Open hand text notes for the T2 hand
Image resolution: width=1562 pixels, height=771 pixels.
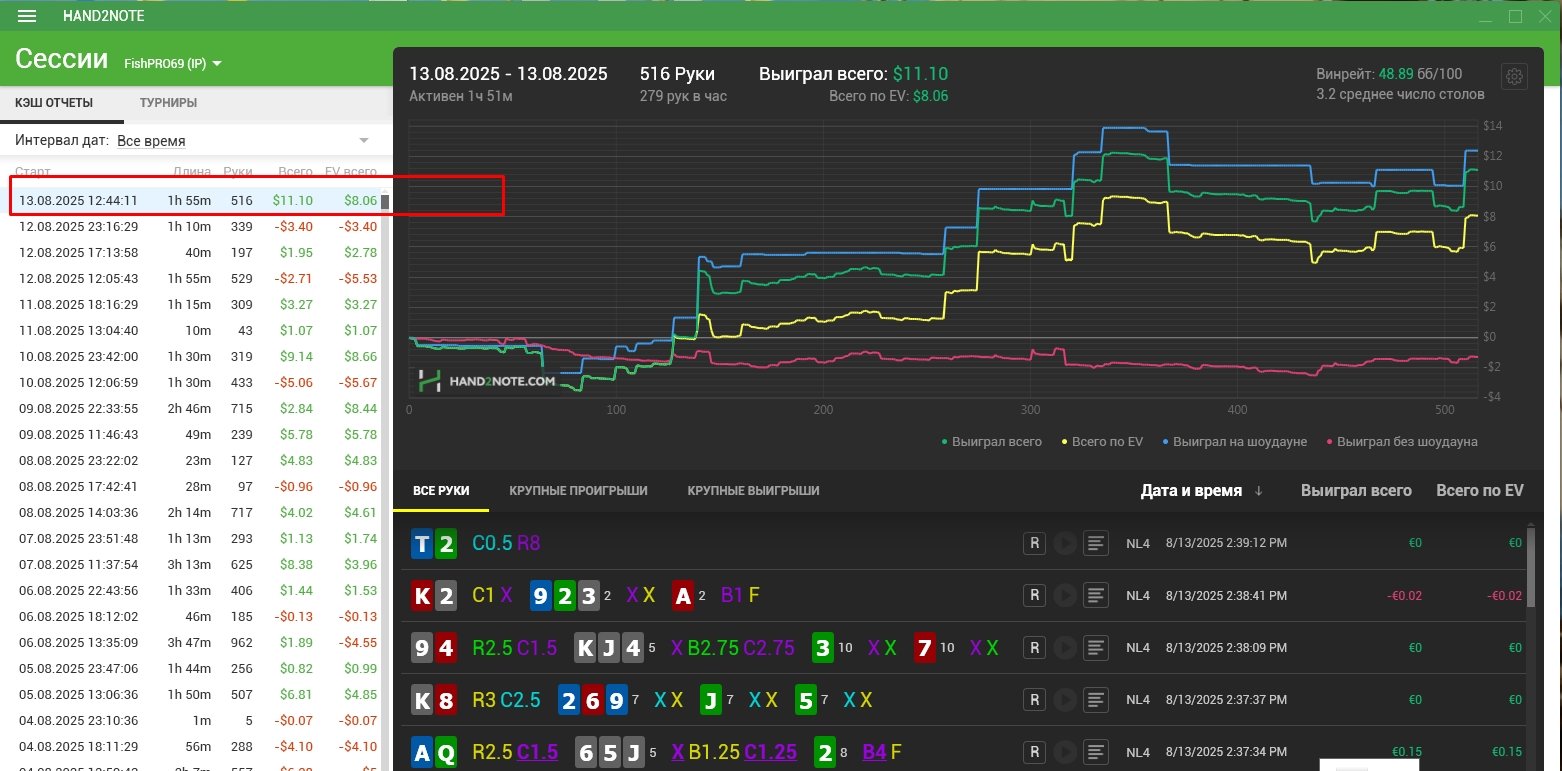coord(1097,543)
